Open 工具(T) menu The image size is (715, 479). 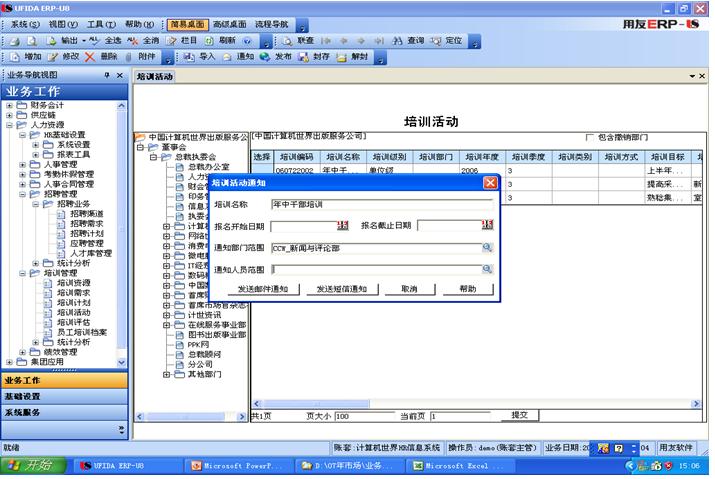click(101, 25)
